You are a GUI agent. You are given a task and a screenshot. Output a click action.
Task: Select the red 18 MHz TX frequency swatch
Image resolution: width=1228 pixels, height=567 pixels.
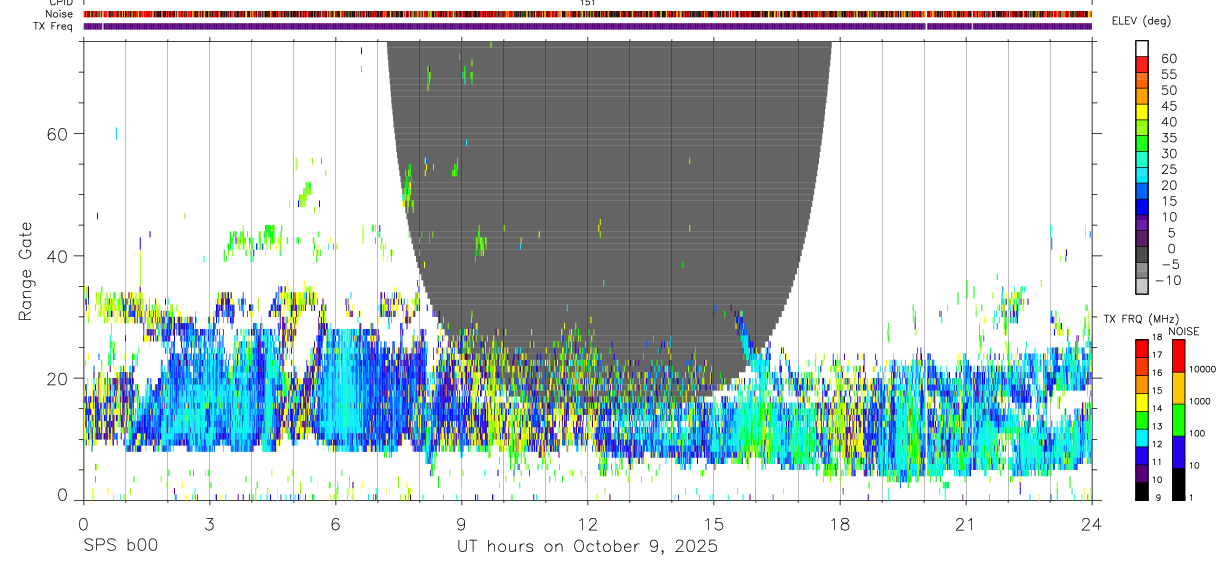click(1141, 347)
